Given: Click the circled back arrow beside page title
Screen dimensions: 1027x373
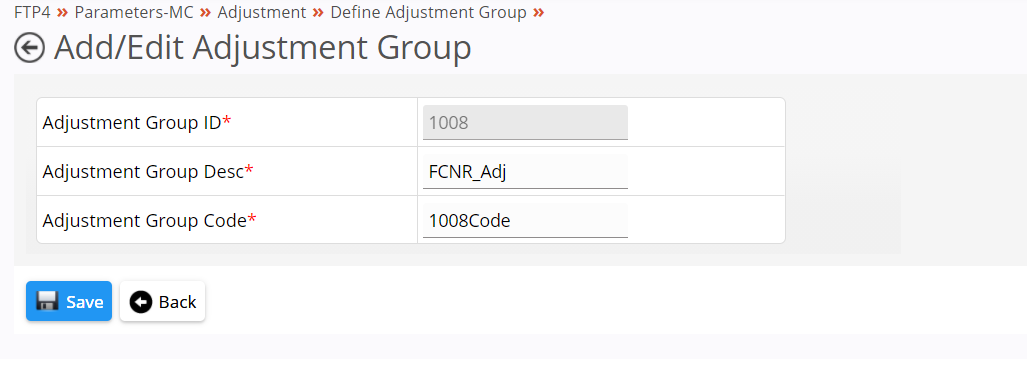Looking at the screenshot, I should (29, 49).
